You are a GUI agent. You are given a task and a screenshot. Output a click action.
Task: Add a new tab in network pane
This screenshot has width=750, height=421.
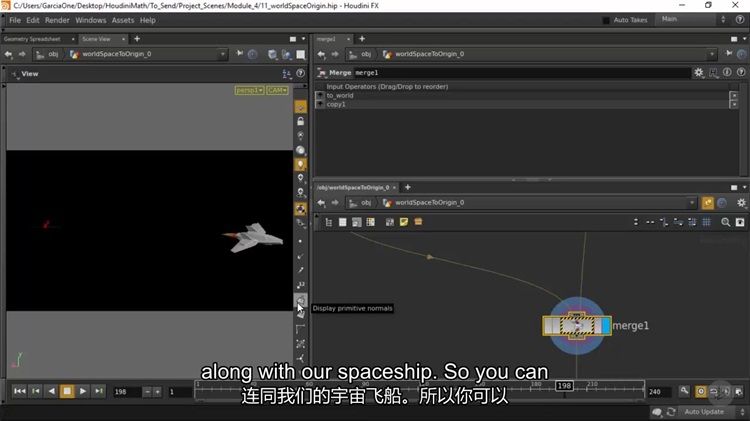[408, 188]
